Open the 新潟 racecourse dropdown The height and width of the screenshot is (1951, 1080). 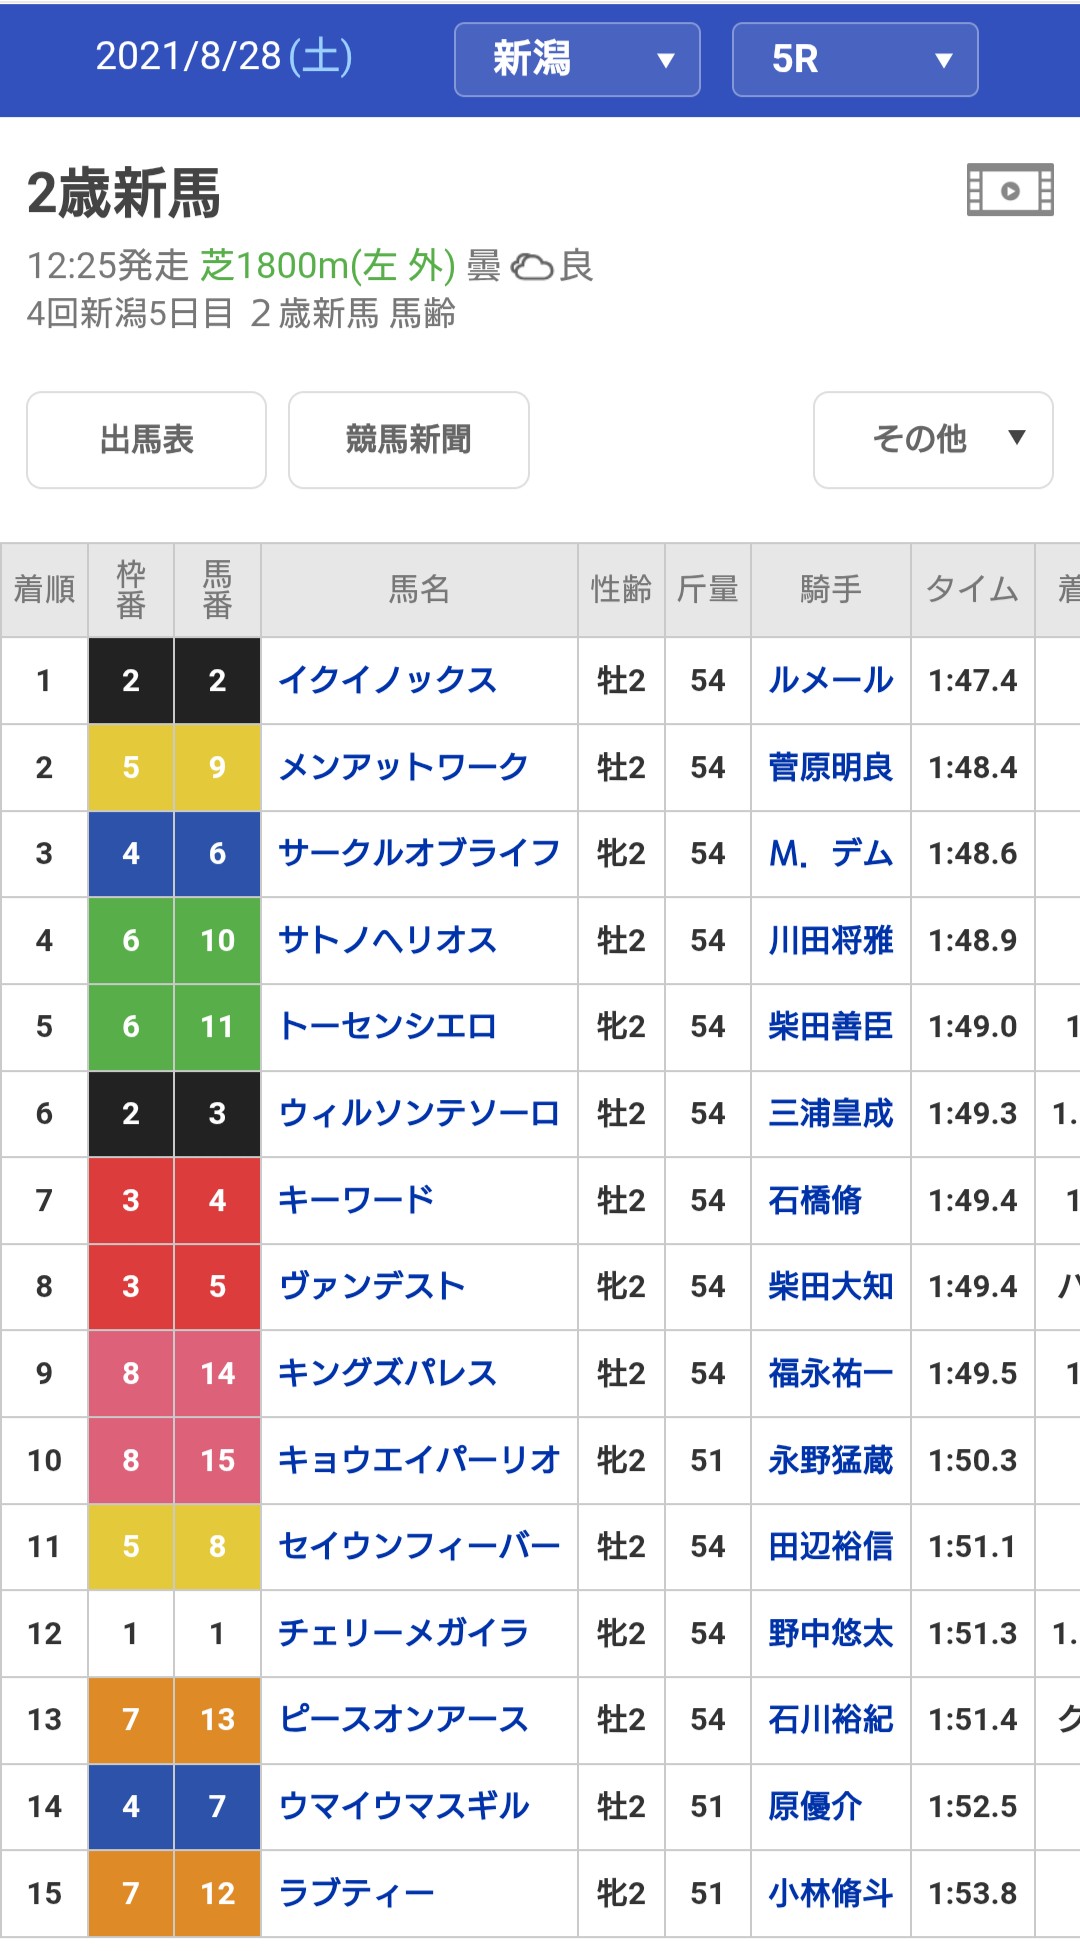[x=577, y=60]
